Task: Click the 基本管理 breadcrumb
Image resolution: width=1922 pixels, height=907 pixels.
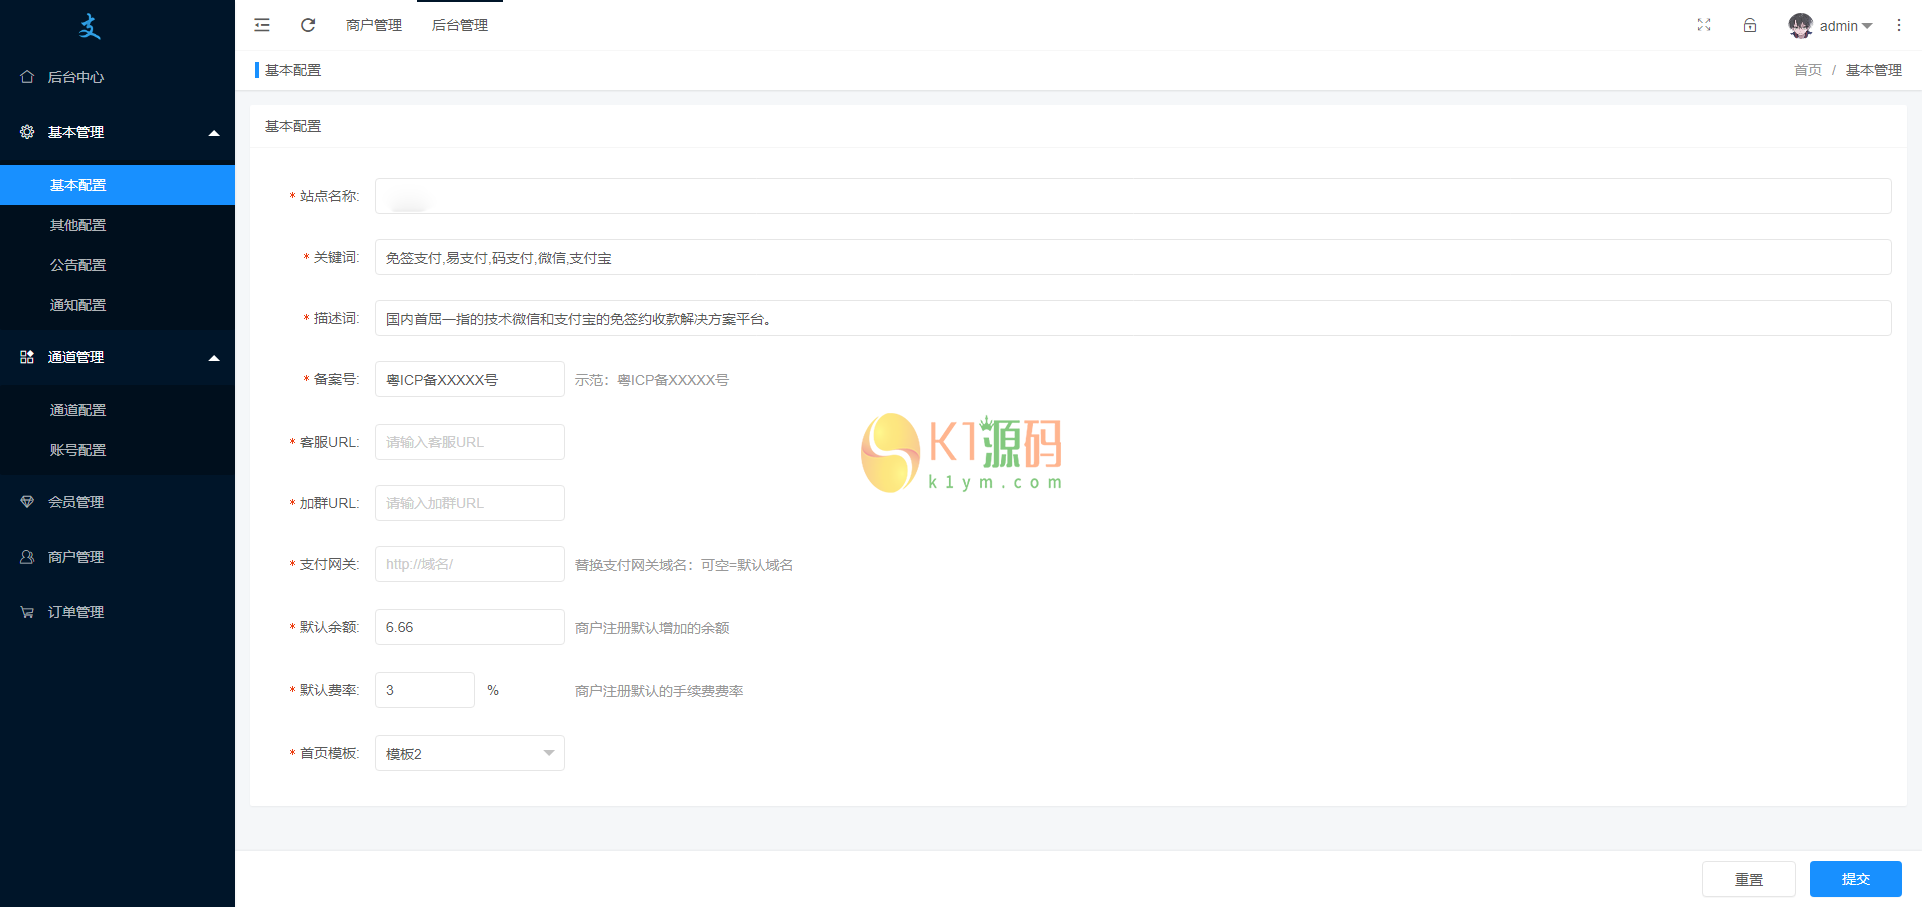Action: click(x=1874, y=70)
